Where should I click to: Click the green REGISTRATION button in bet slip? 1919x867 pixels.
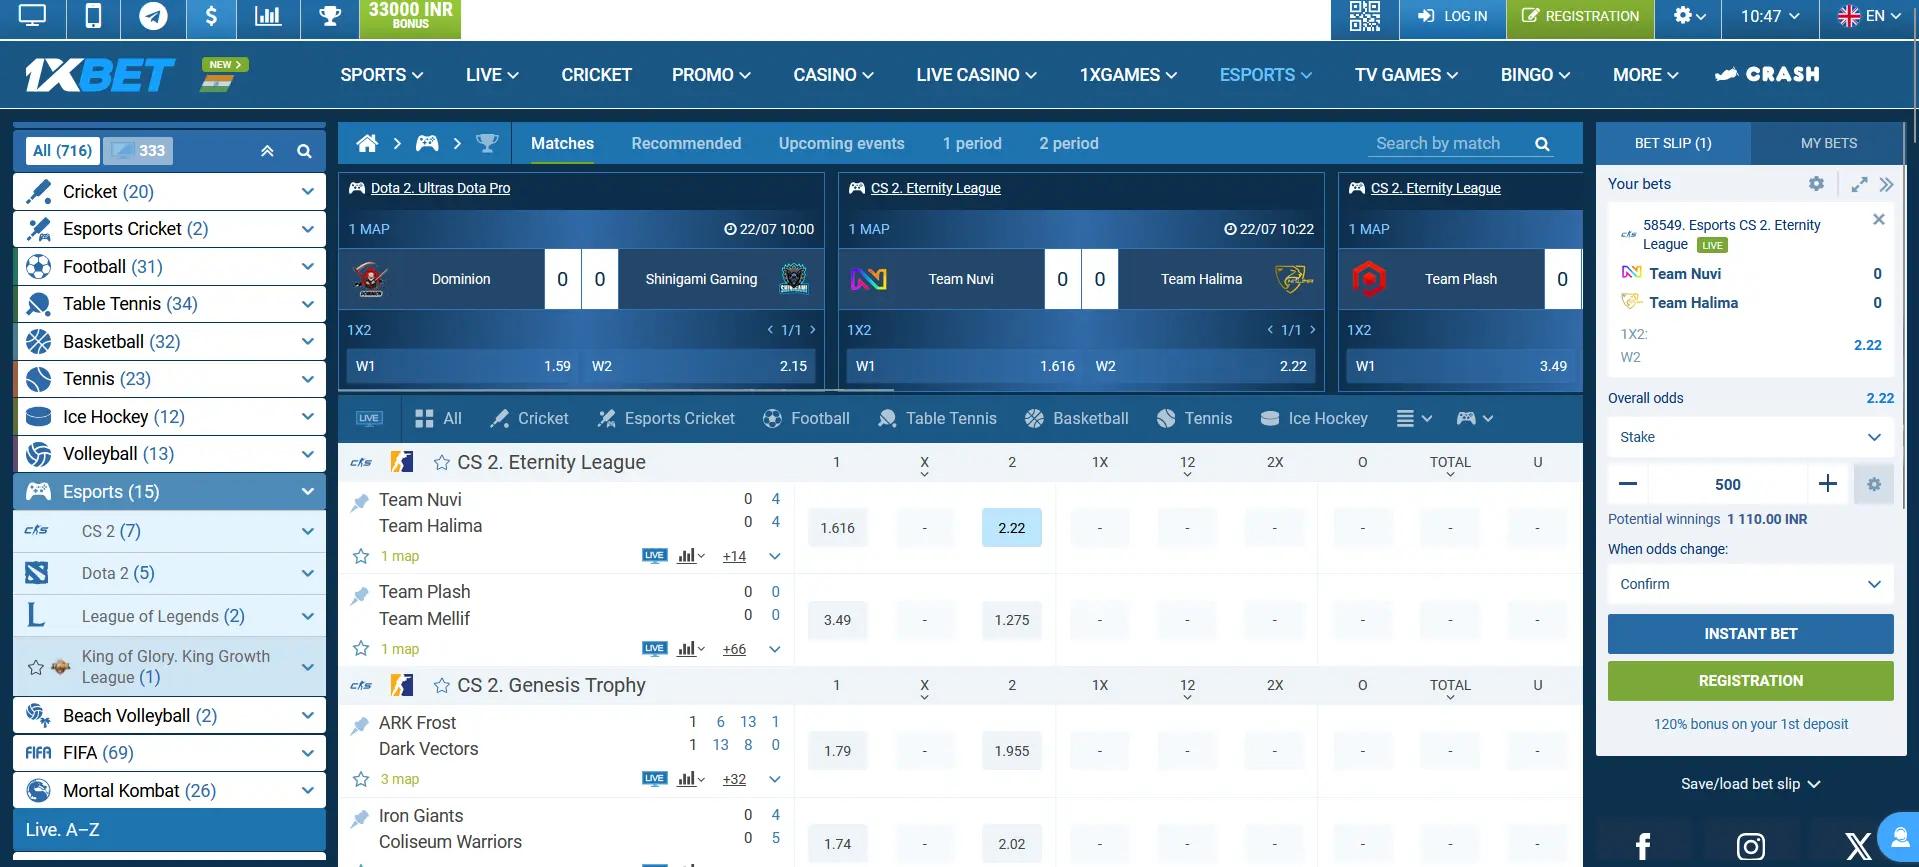coord(1750,681)
